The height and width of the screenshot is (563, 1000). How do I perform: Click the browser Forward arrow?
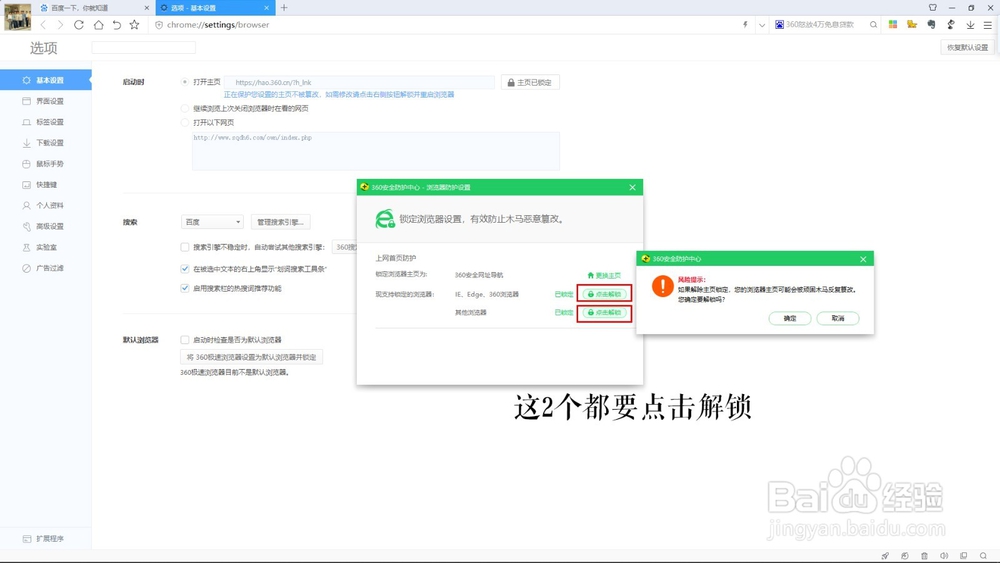pyautogui.click(x=60, y=25)
